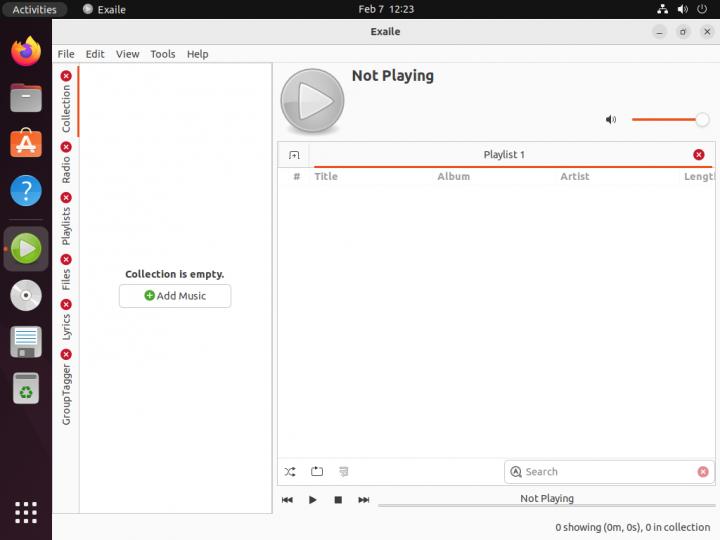Screen dimensions: 720x540
Task: Click the Add Music button
Action: 175,296
